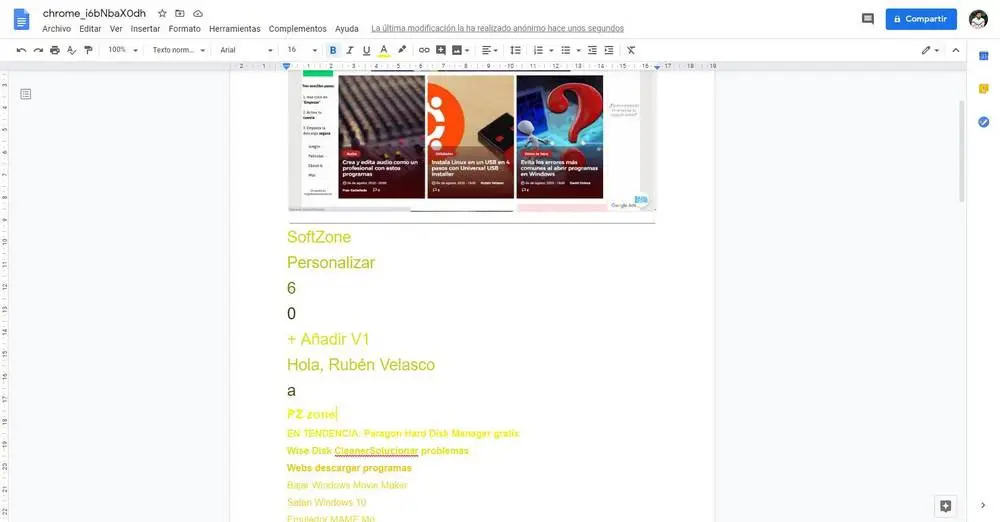Redo the last action
1000x522 pixels.
click(38, 50)
